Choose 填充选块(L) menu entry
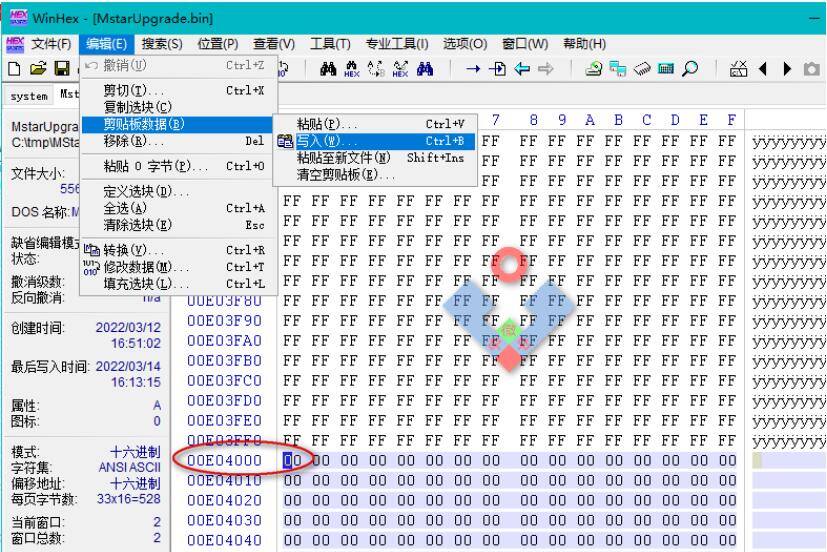Image resolution: width=827 pixels, height=552 pixels. (178, 284)
